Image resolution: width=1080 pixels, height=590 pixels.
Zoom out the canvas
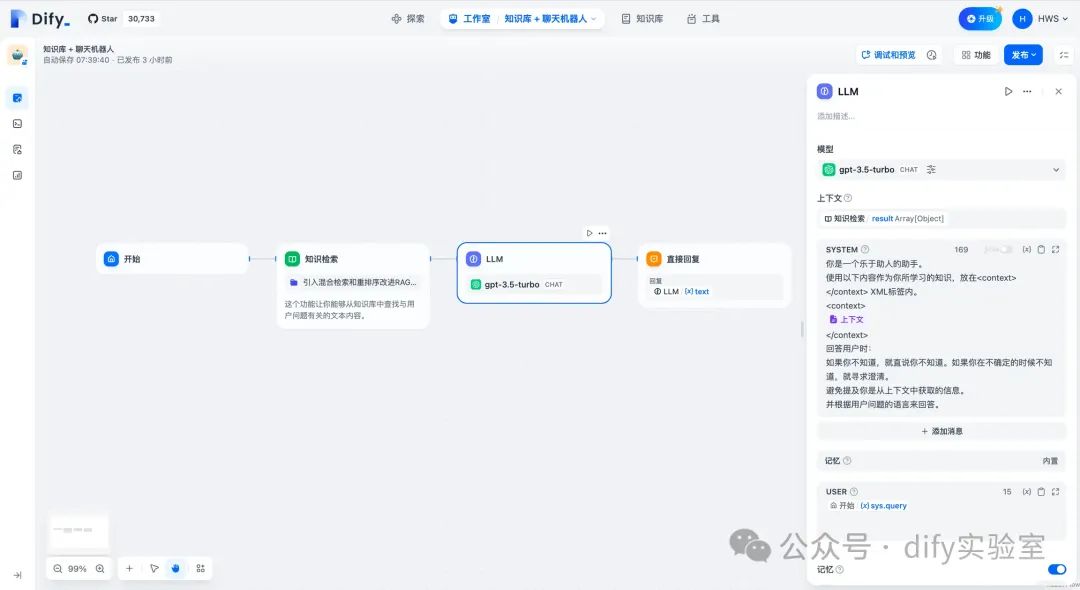coord(58,569)
